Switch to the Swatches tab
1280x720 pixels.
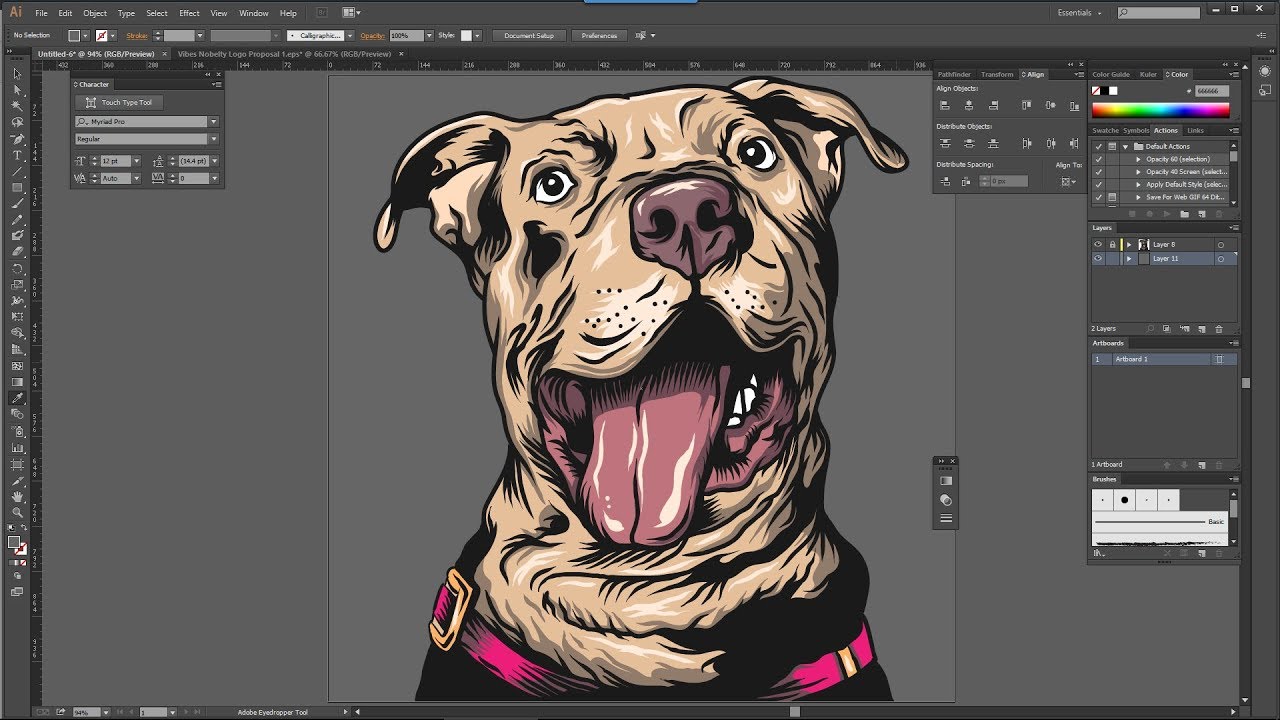point(1105,130)
